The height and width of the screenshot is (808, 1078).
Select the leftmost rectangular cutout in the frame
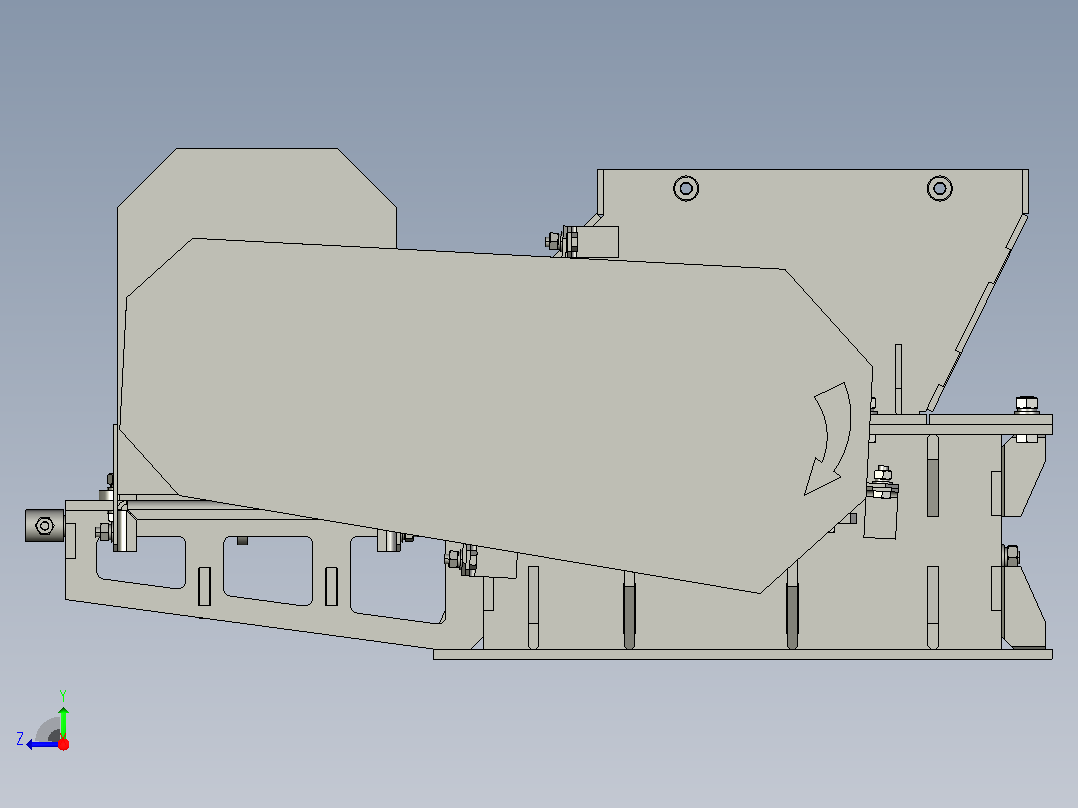pos(142,562)
